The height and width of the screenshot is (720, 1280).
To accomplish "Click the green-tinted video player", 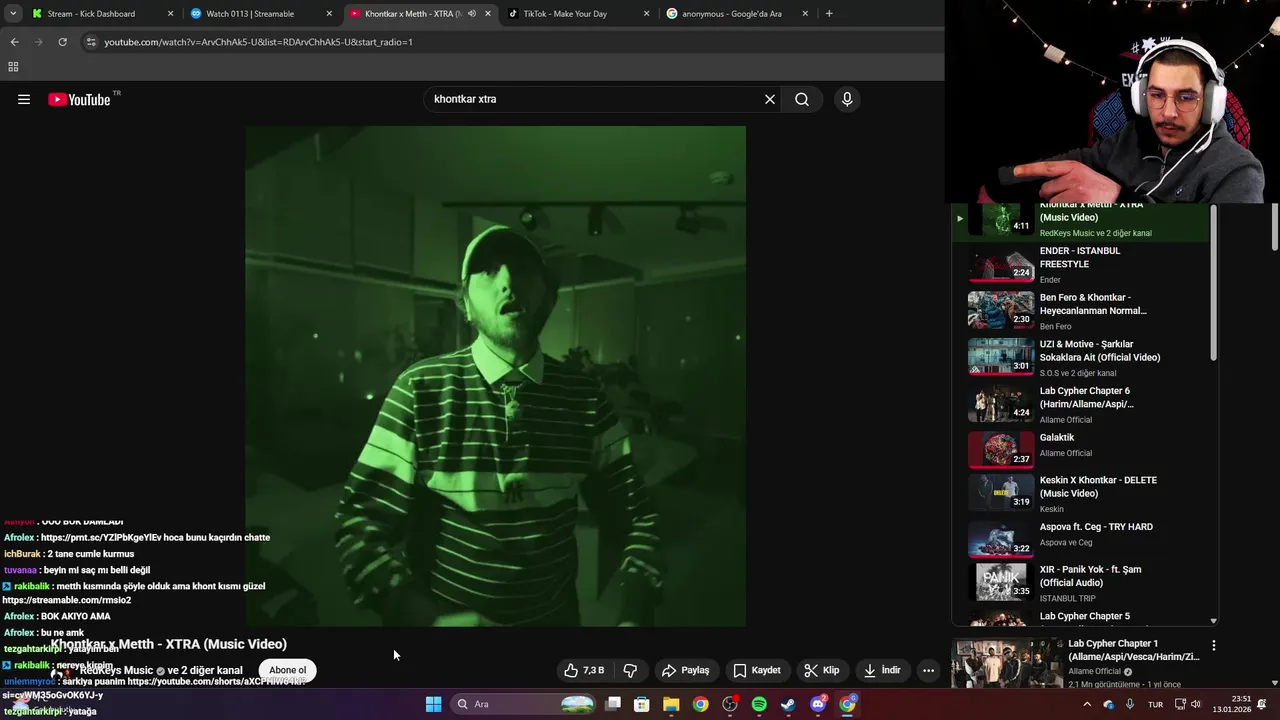I will click(x=495, y=376).
